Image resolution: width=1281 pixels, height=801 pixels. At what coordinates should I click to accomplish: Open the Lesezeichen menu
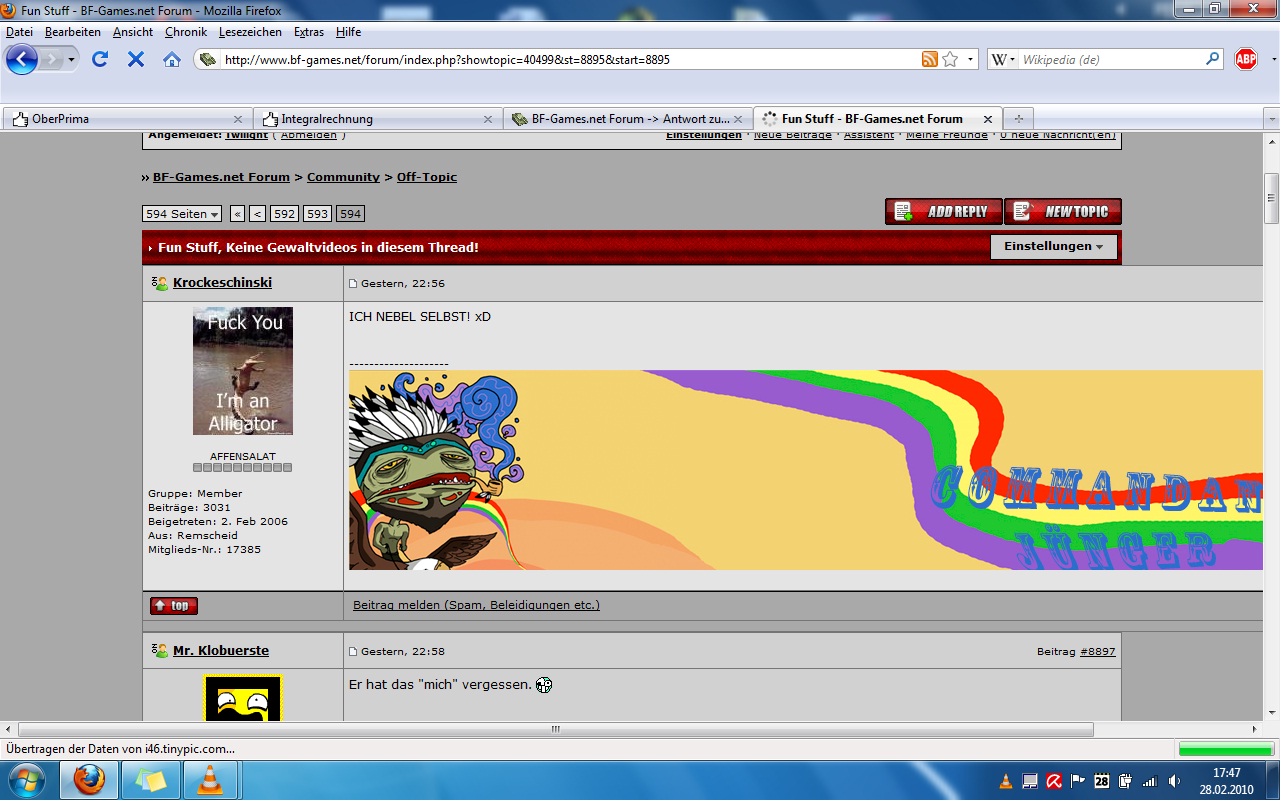(x=250, y=32)
